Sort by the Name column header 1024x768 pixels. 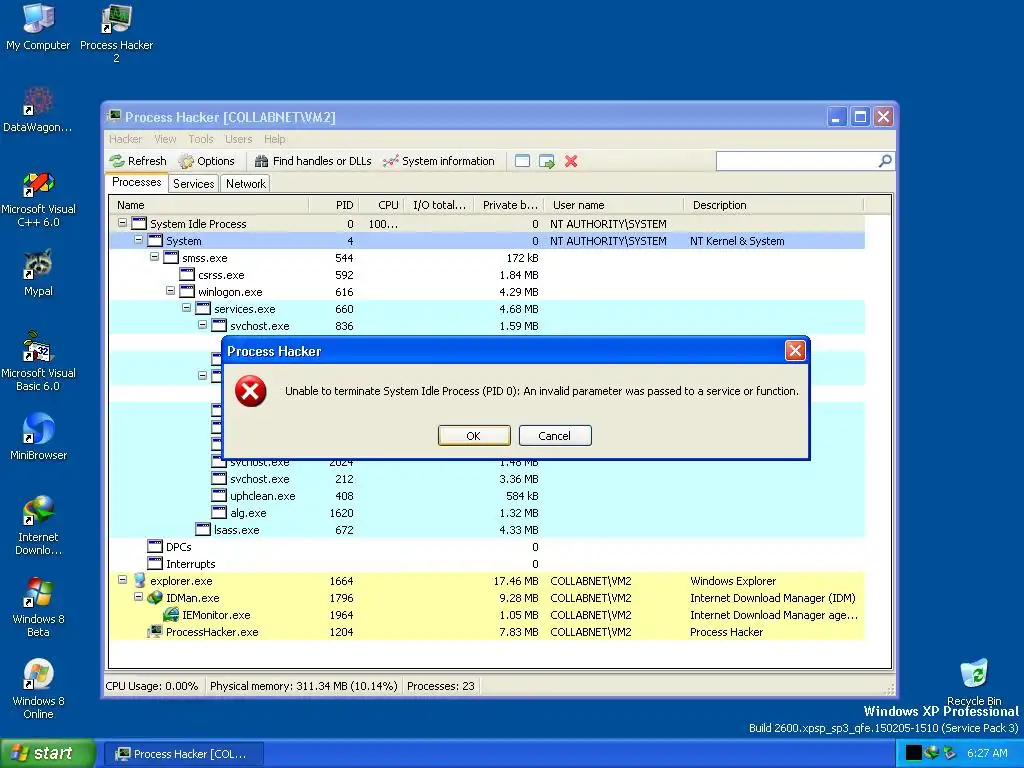click(x=208, y=205)
